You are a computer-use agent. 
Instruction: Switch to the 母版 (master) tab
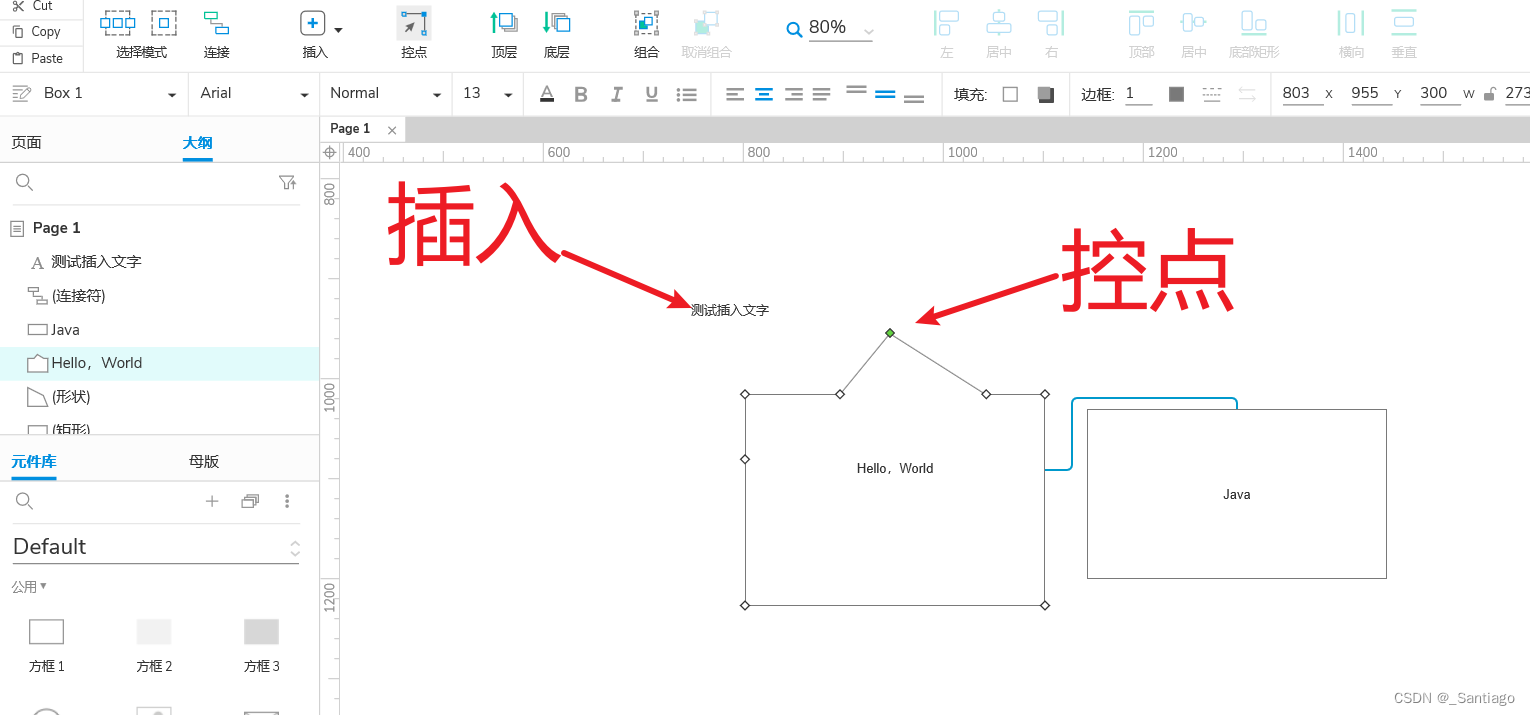[203, 461]
